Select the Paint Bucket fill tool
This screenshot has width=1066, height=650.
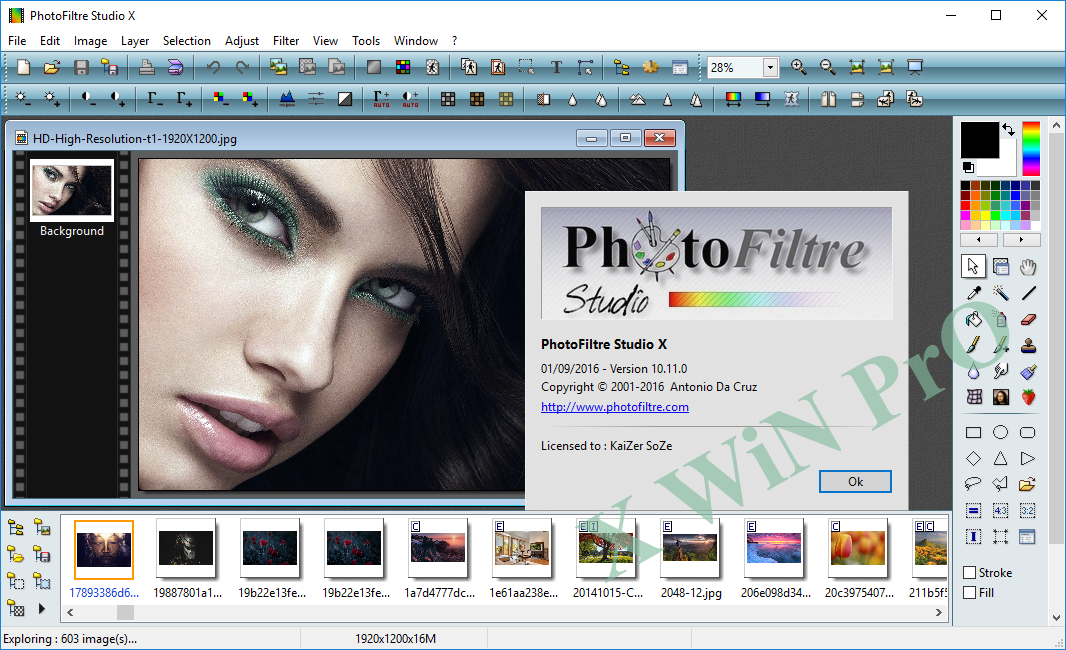(973, 319)
